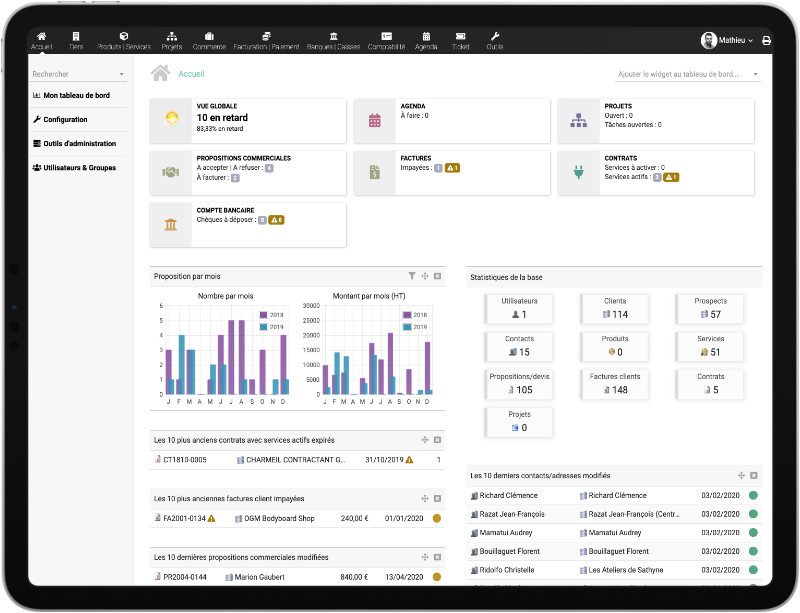Click the À facturer count badge

(x=235, y=178)
